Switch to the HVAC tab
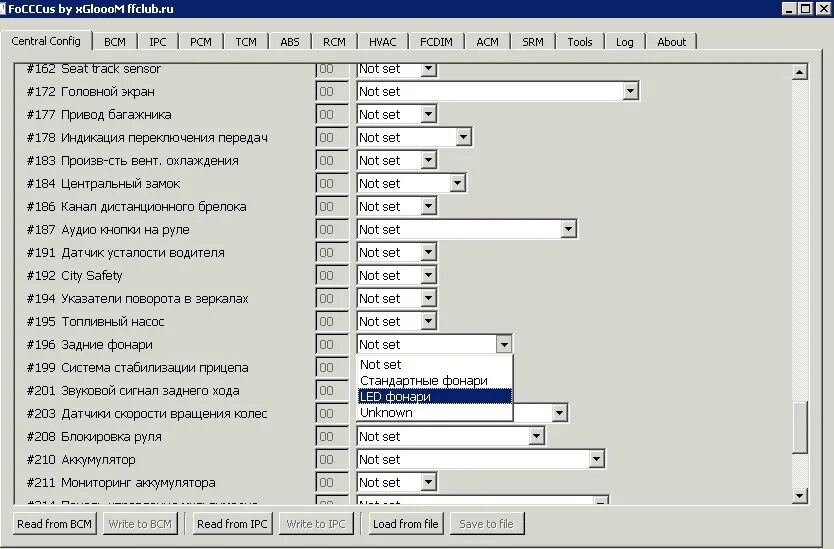The width and height of the screenshot is (834, 549). (x=382, y=42)
